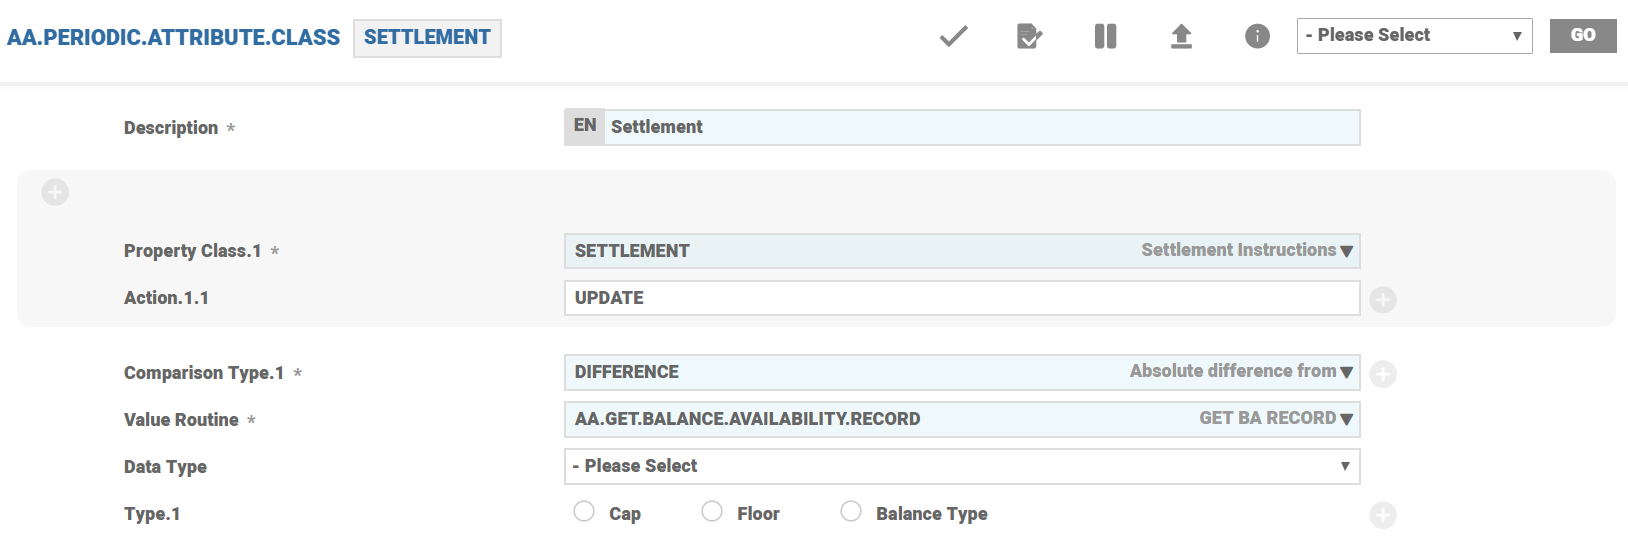This screenshot has width=1628, height=540.
Task: Open the top toolbar Please Select dropdown
Action: [1414, 36]
